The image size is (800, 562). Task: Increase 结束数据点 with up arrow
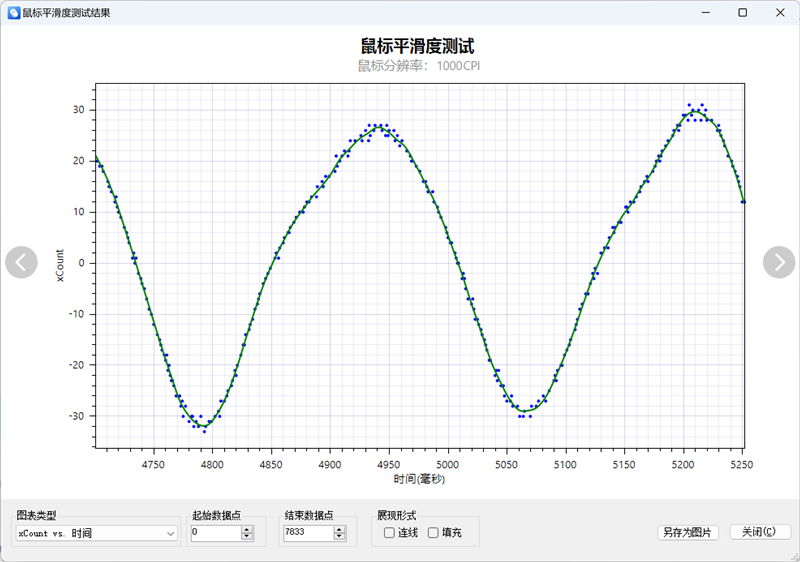click(338, 530)
